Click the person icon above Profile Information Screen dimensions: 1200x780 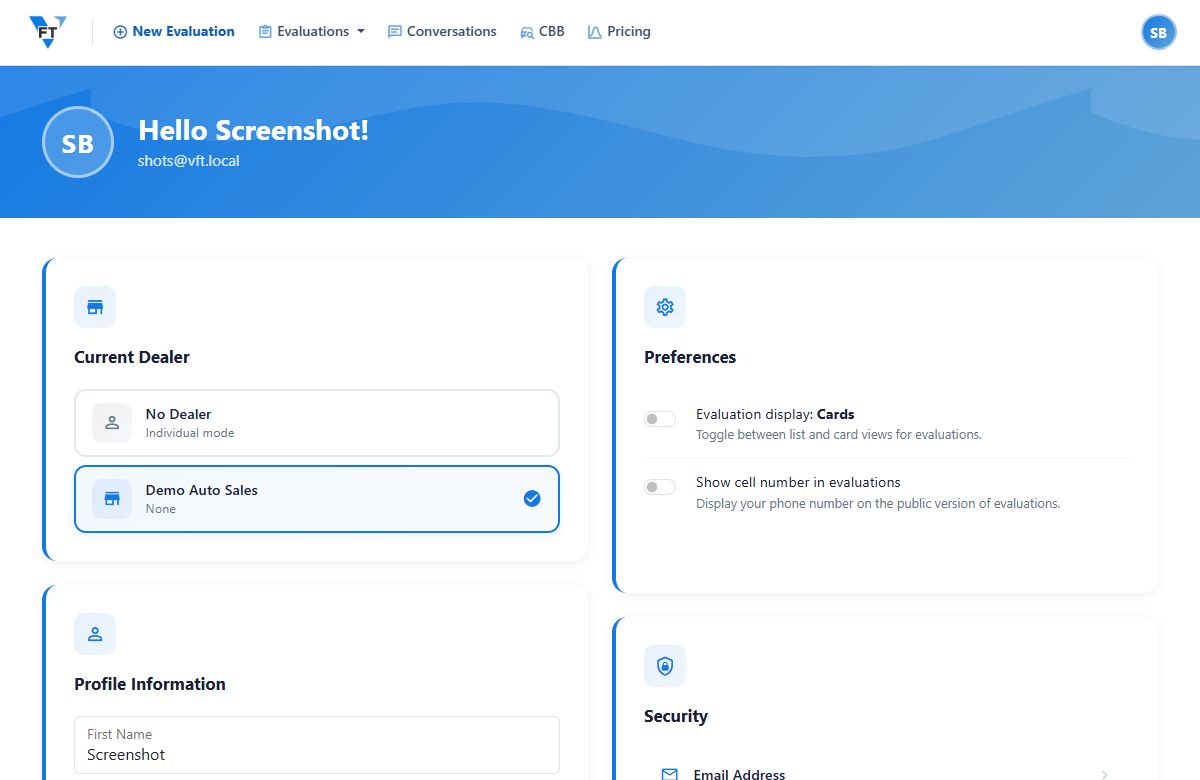(x=95, y=634)
